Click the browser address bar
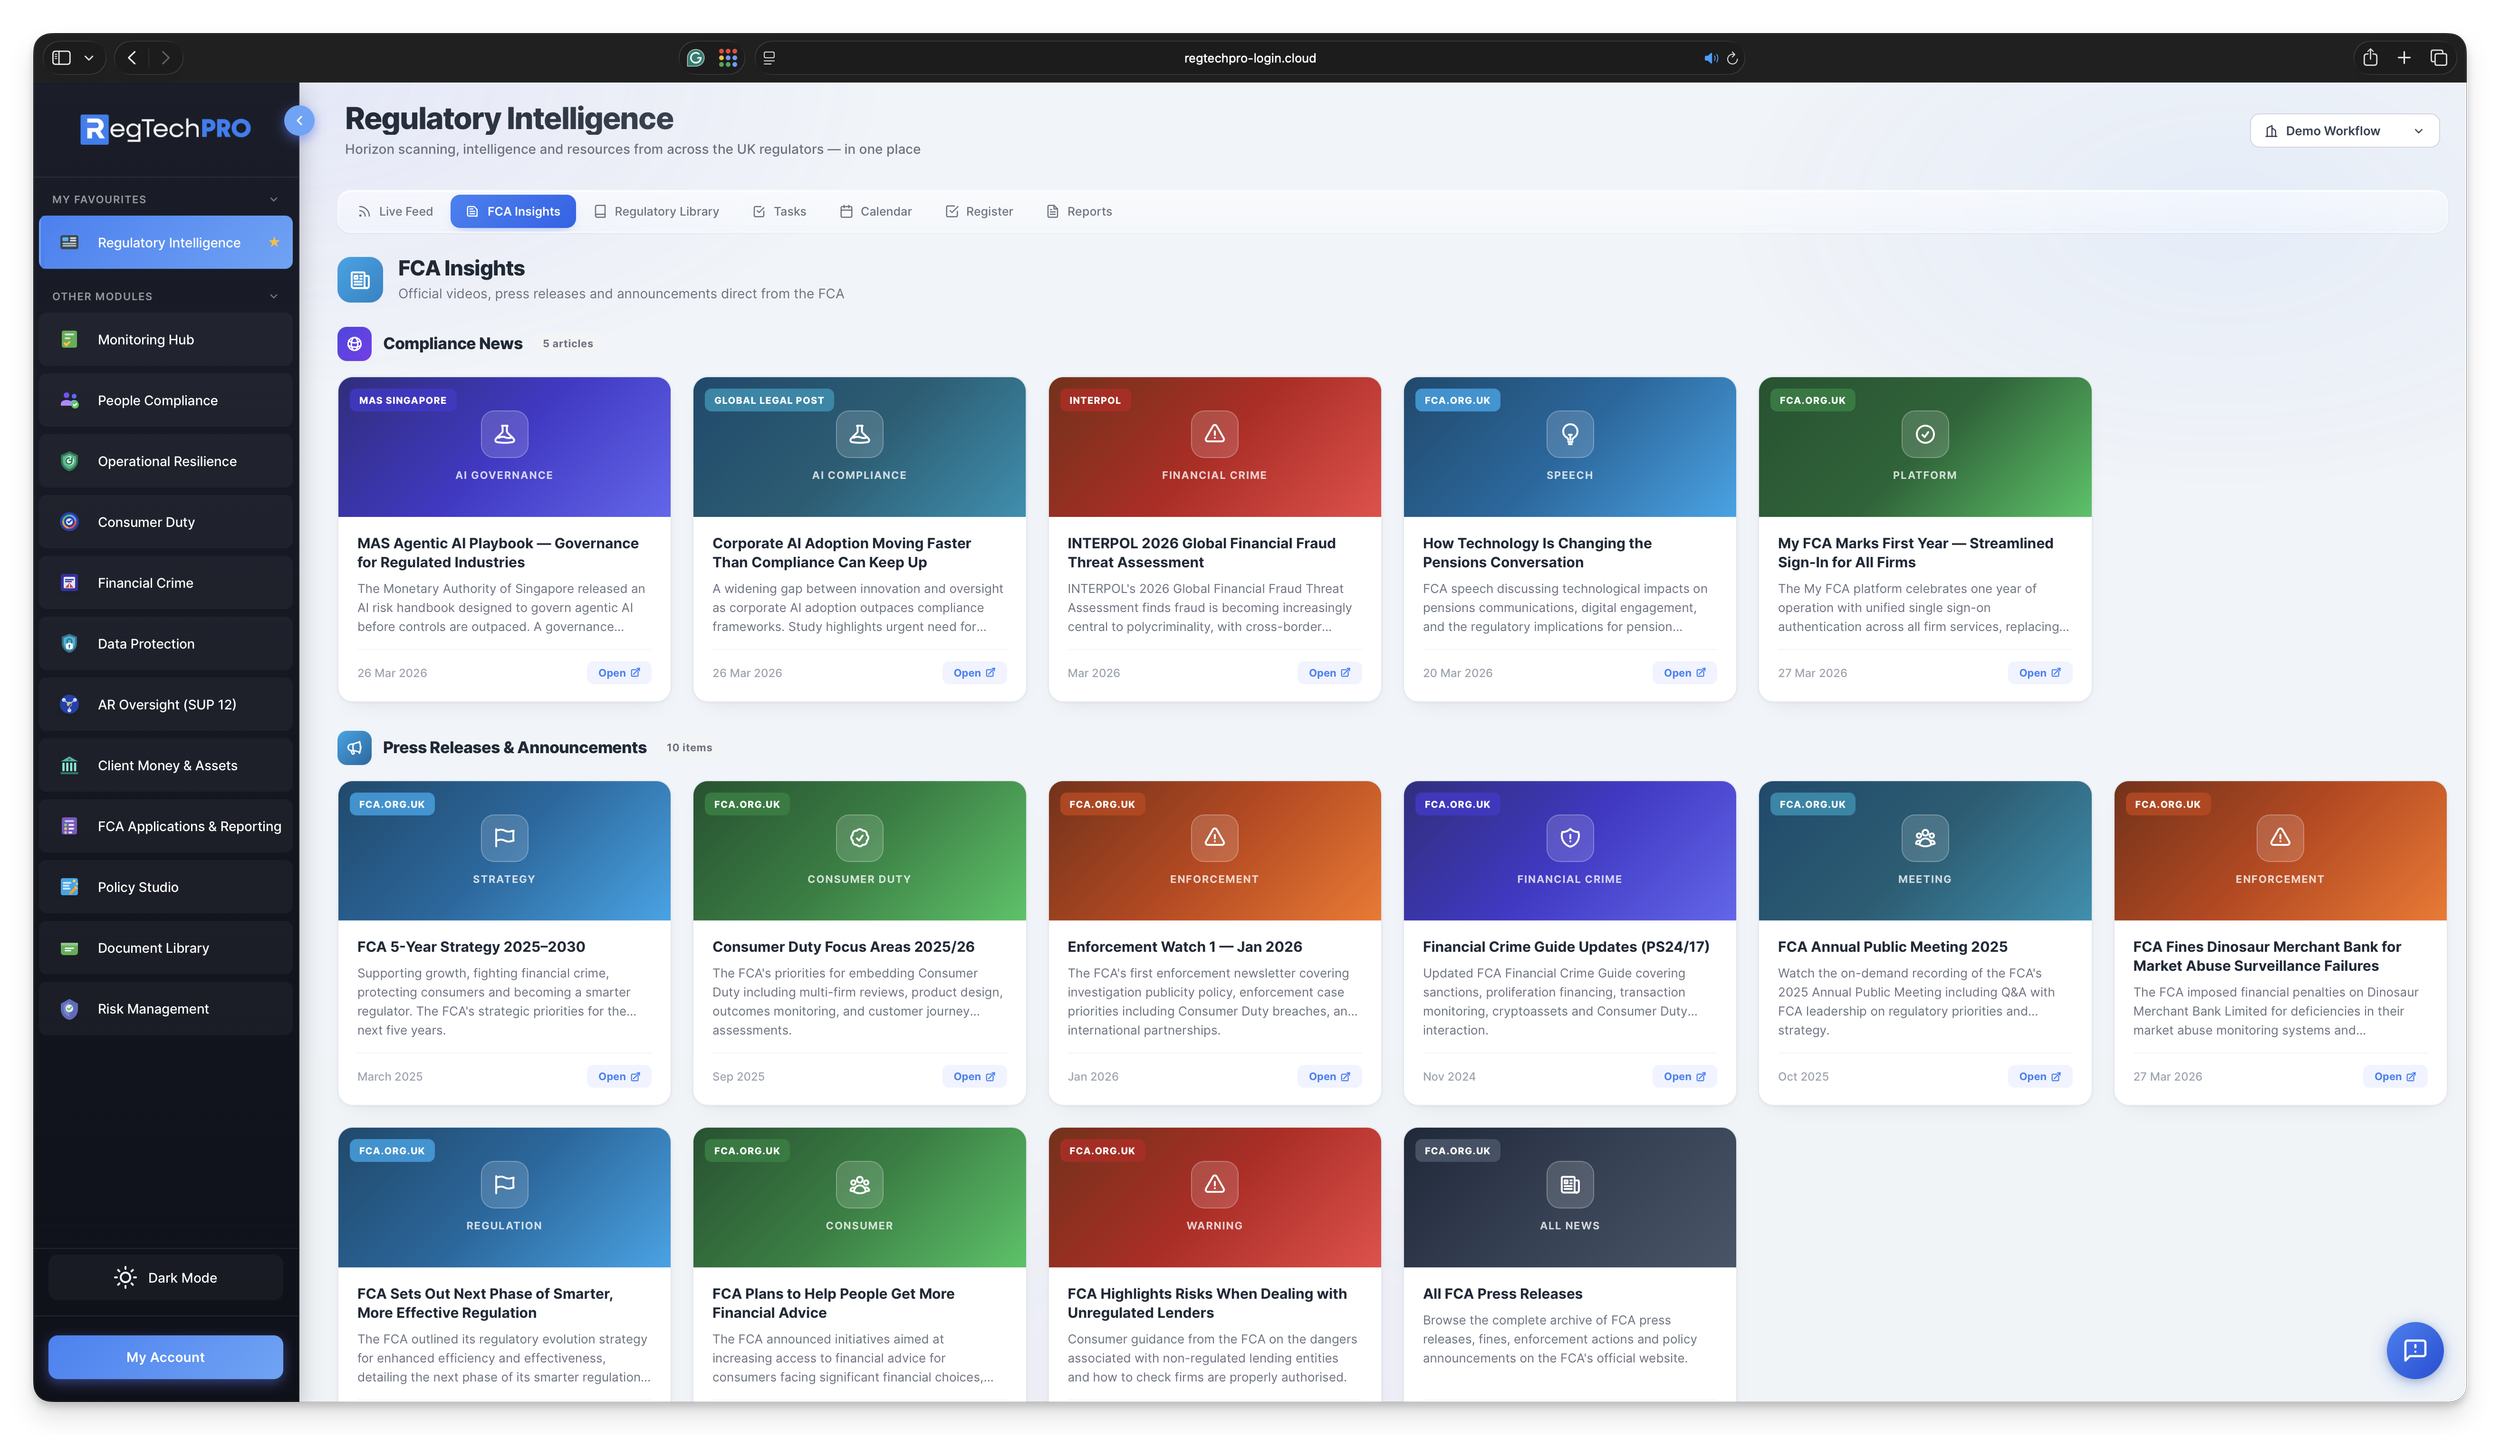 pos(1249,59)
